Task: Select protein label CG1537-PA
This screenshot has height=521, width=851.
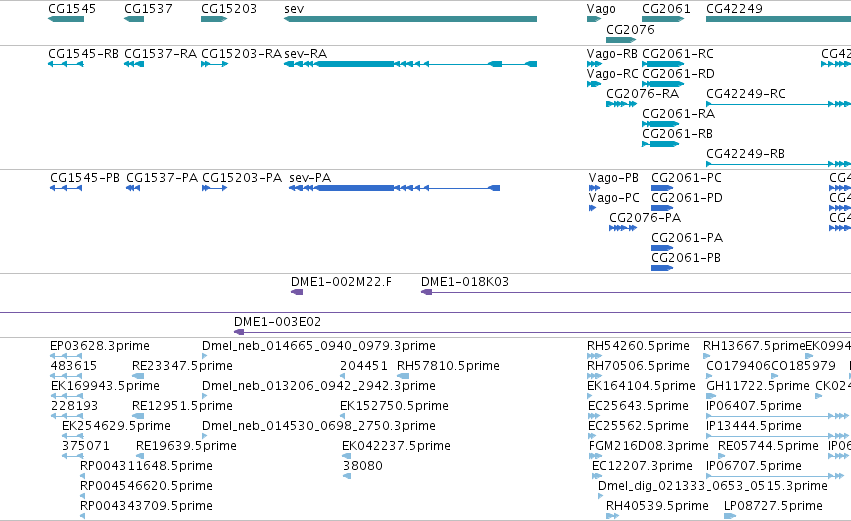Action: [x=162, y=178]
